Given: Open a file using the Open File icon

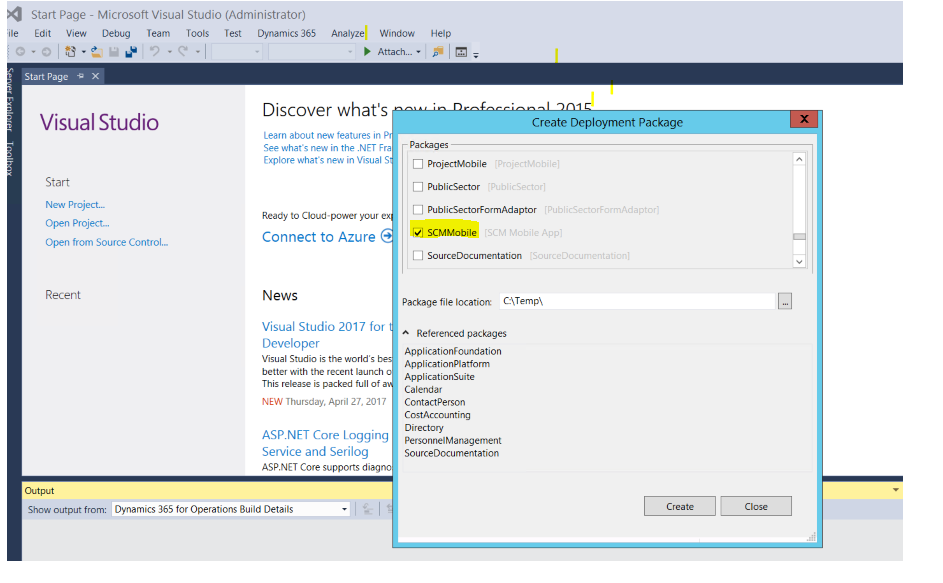Looking at the screenshot, I should click(95, 51).
